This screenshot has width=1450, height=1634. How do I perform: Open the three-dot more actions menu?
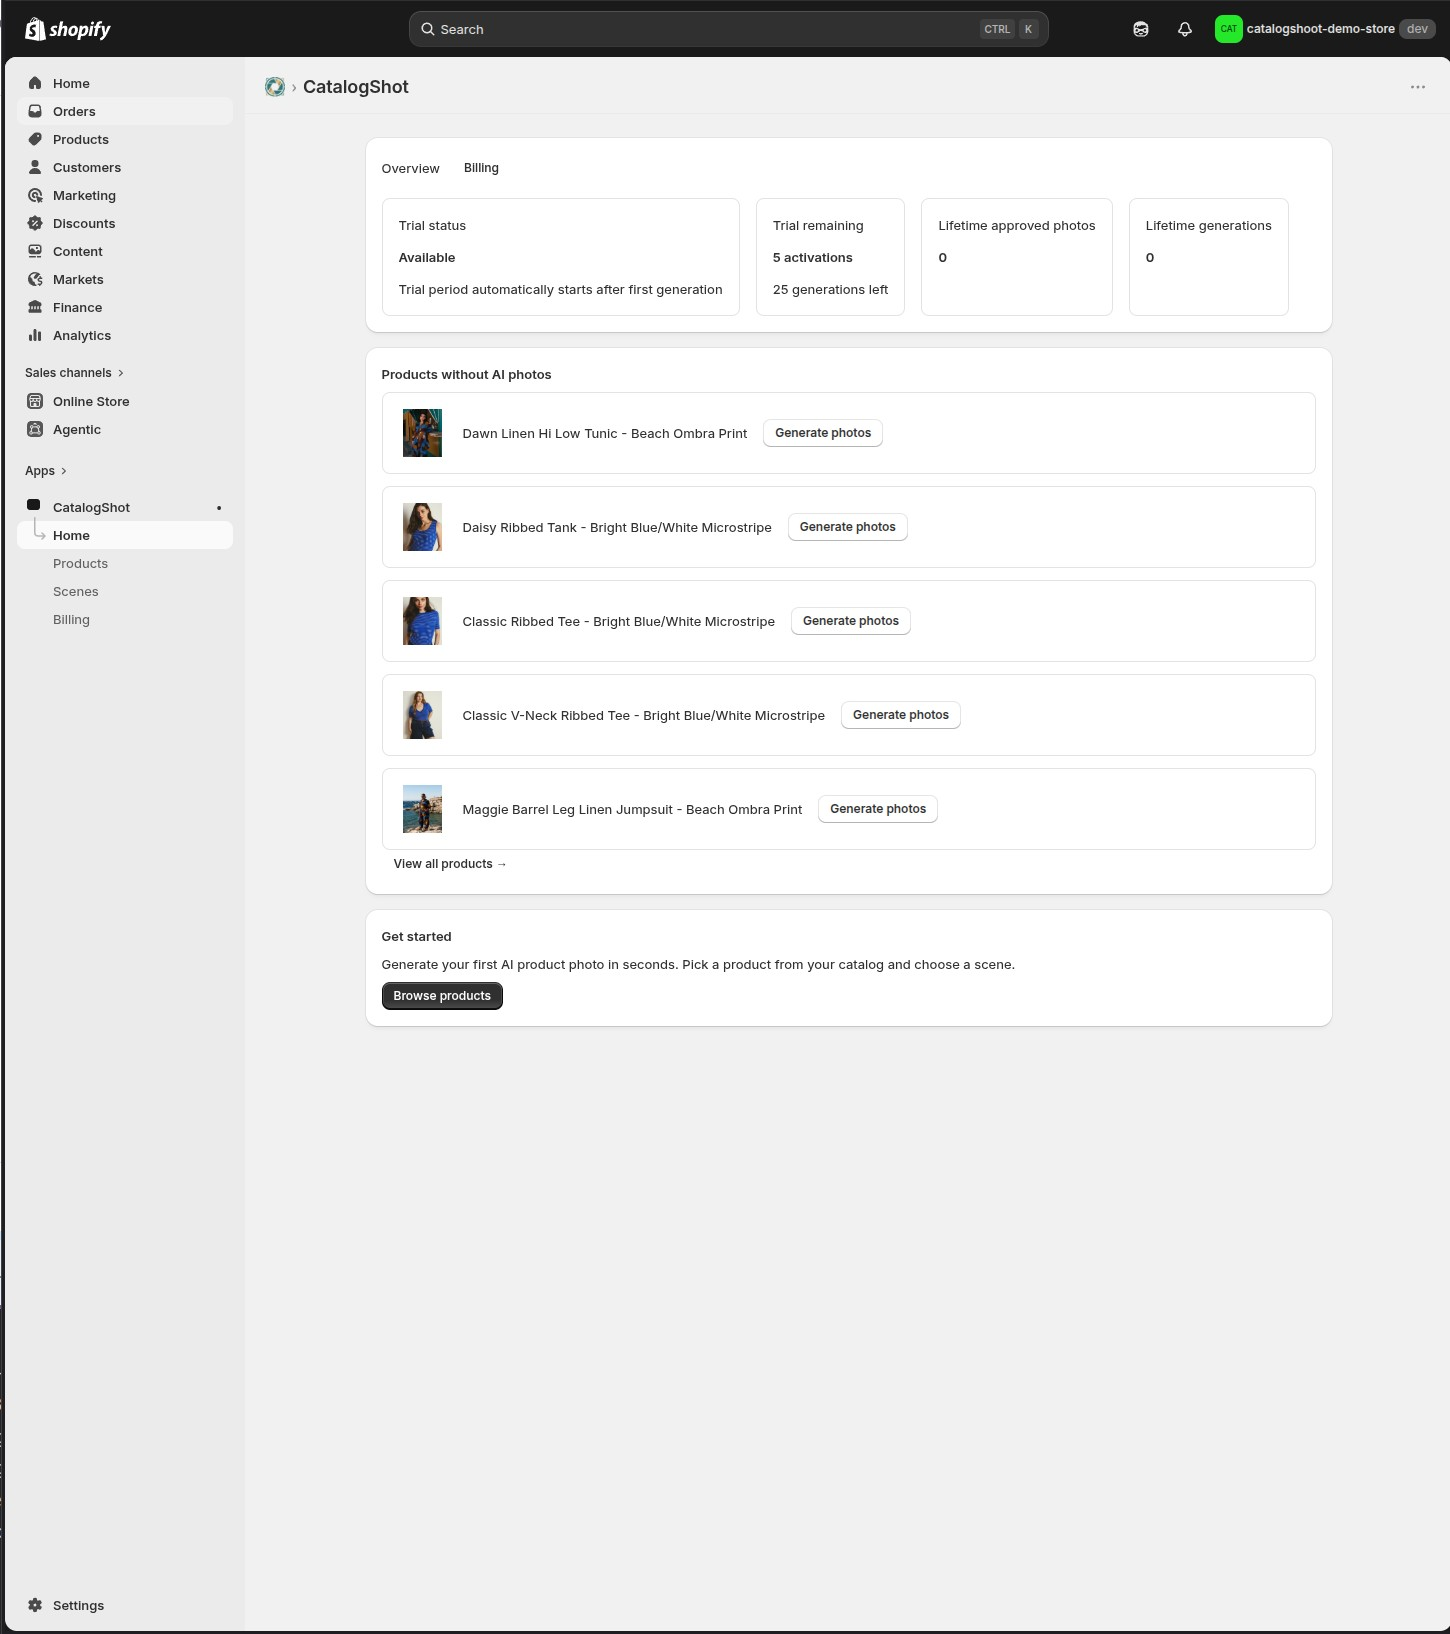(1418, 87)
